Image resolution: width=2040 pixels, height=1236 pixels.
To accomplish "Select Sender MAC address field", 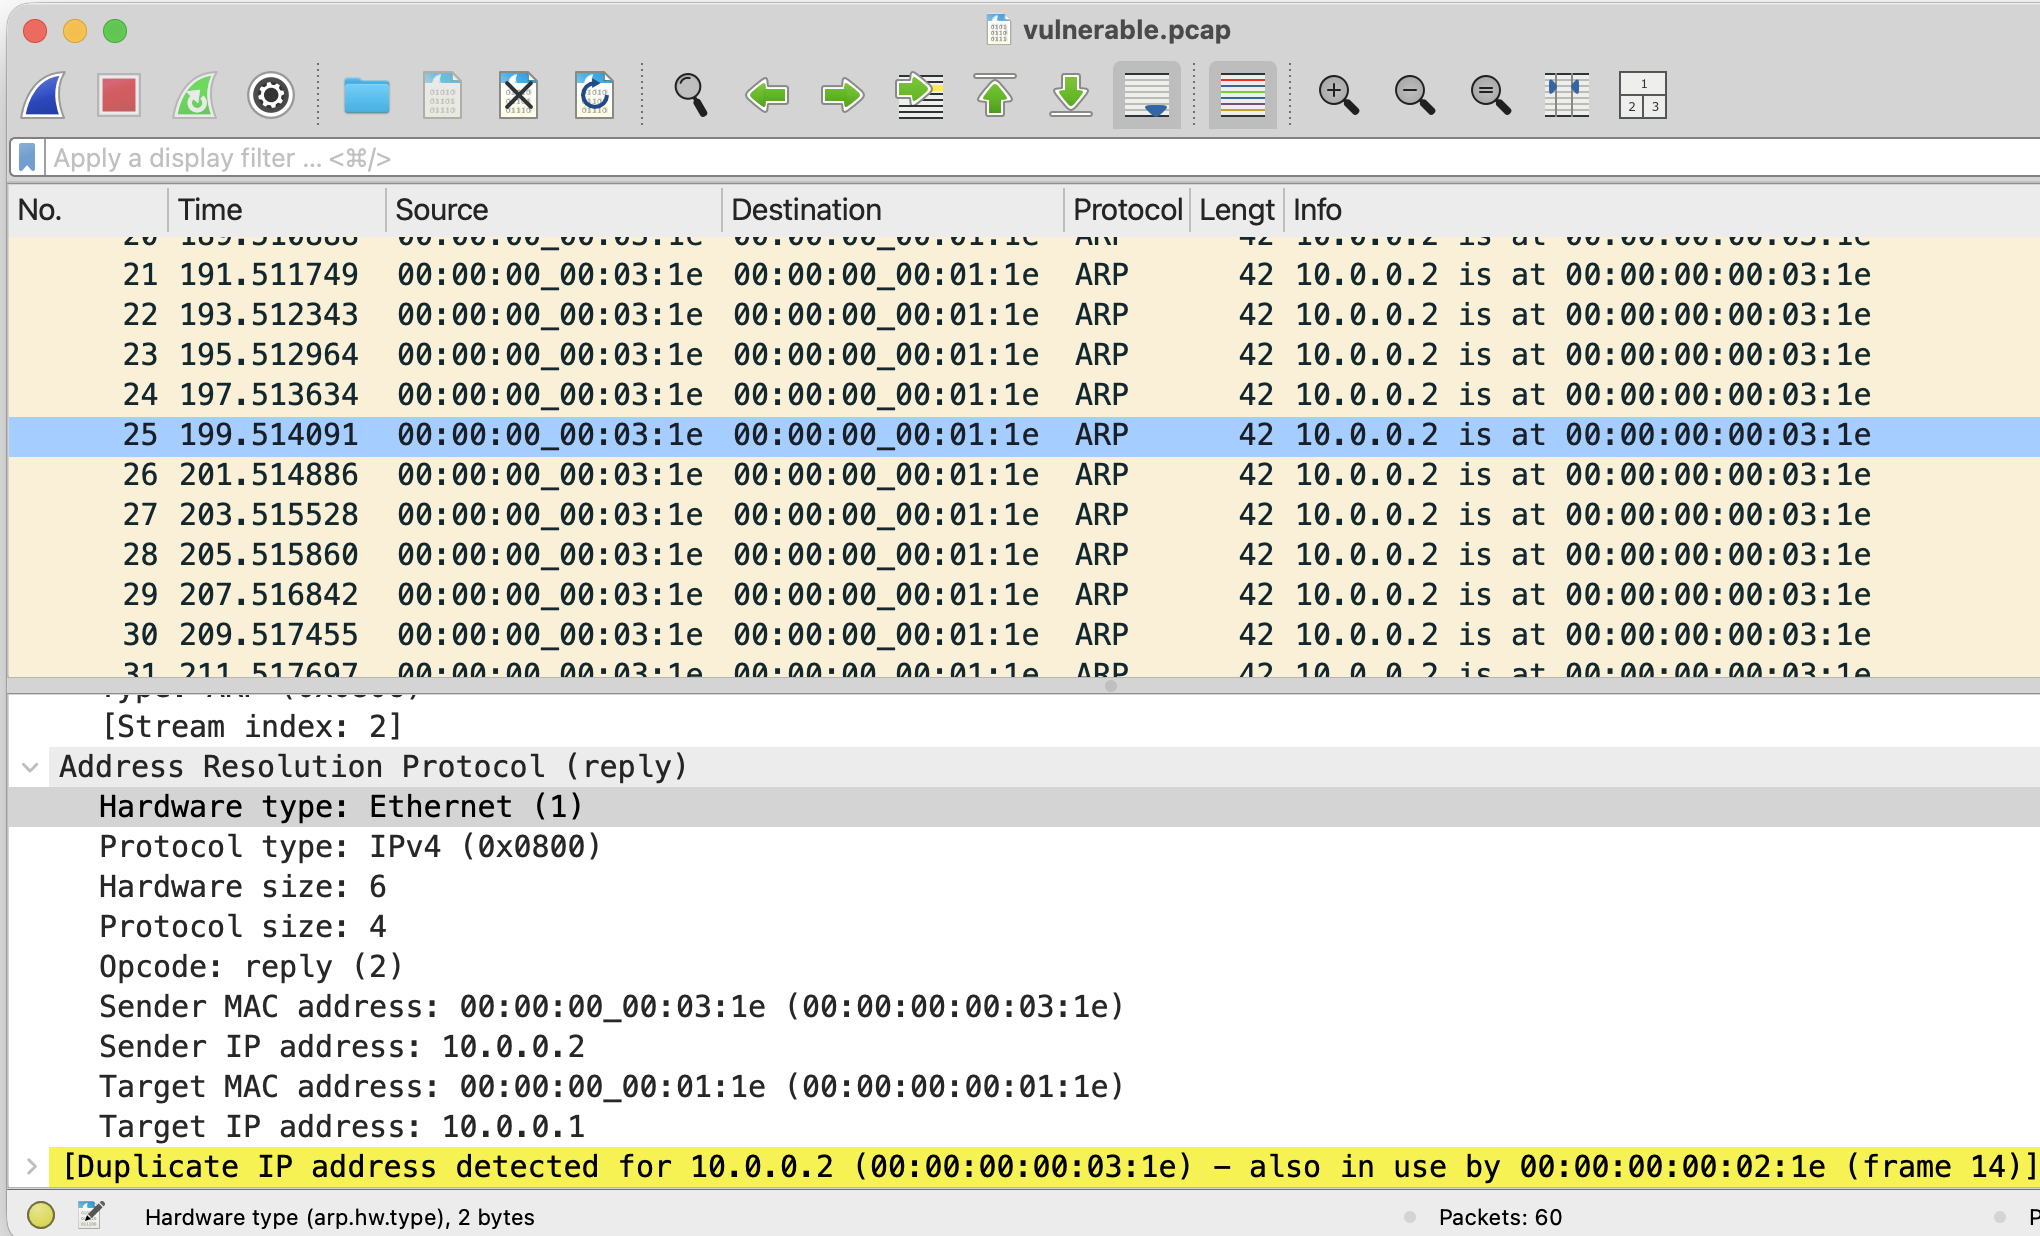I will coord(1024,1007).
